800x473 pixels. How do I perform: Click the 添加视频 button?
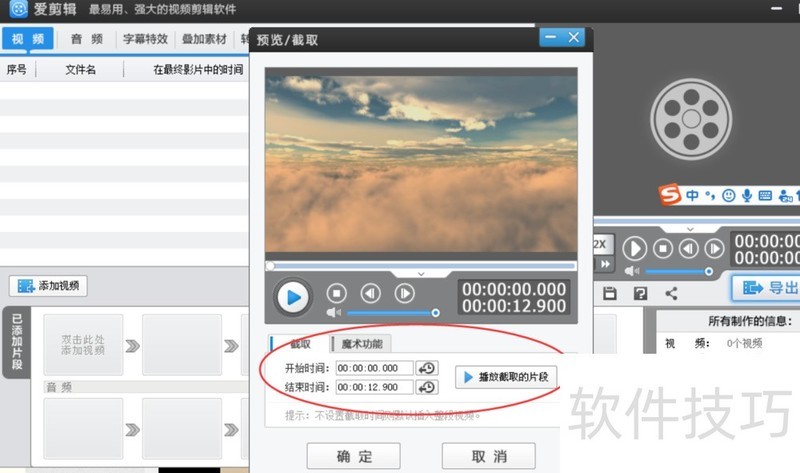(x=48, y=286)
